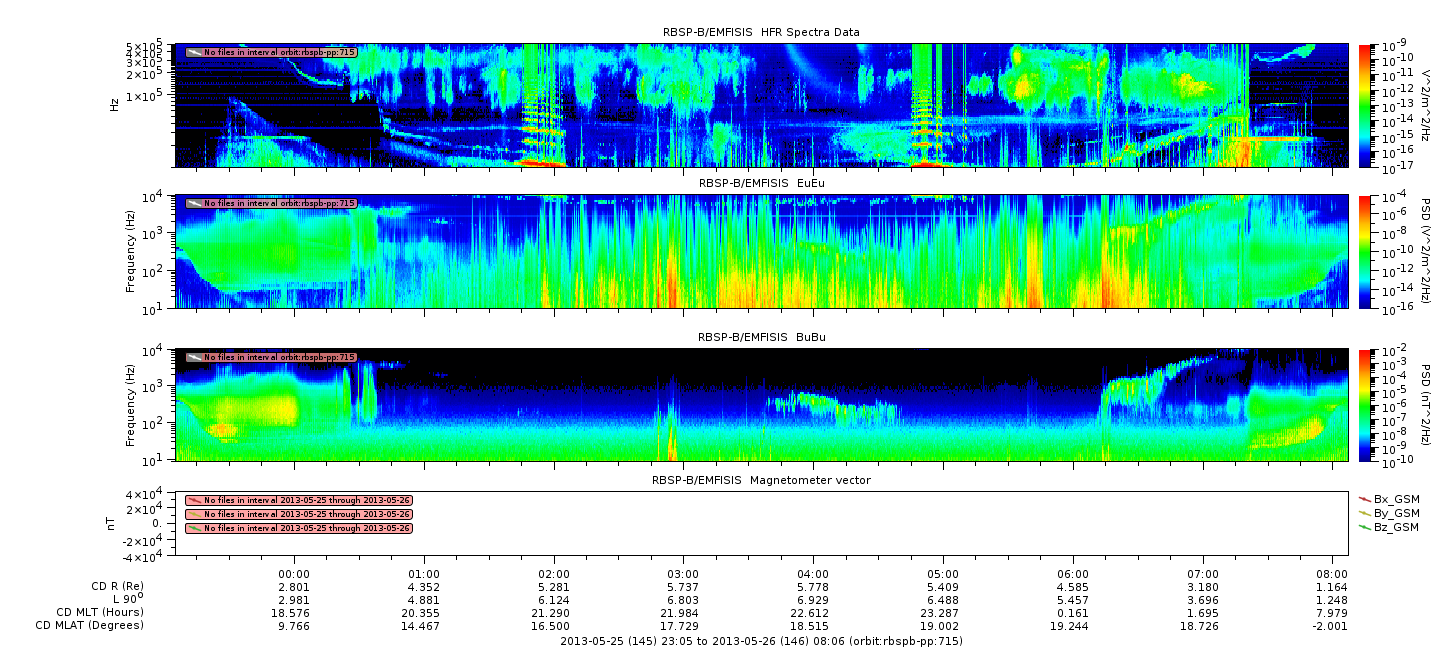This screenshot has width=1447, height=658.
Task: Click the warning icon in HFR Spectra panel
Action: tap(194, 52)
